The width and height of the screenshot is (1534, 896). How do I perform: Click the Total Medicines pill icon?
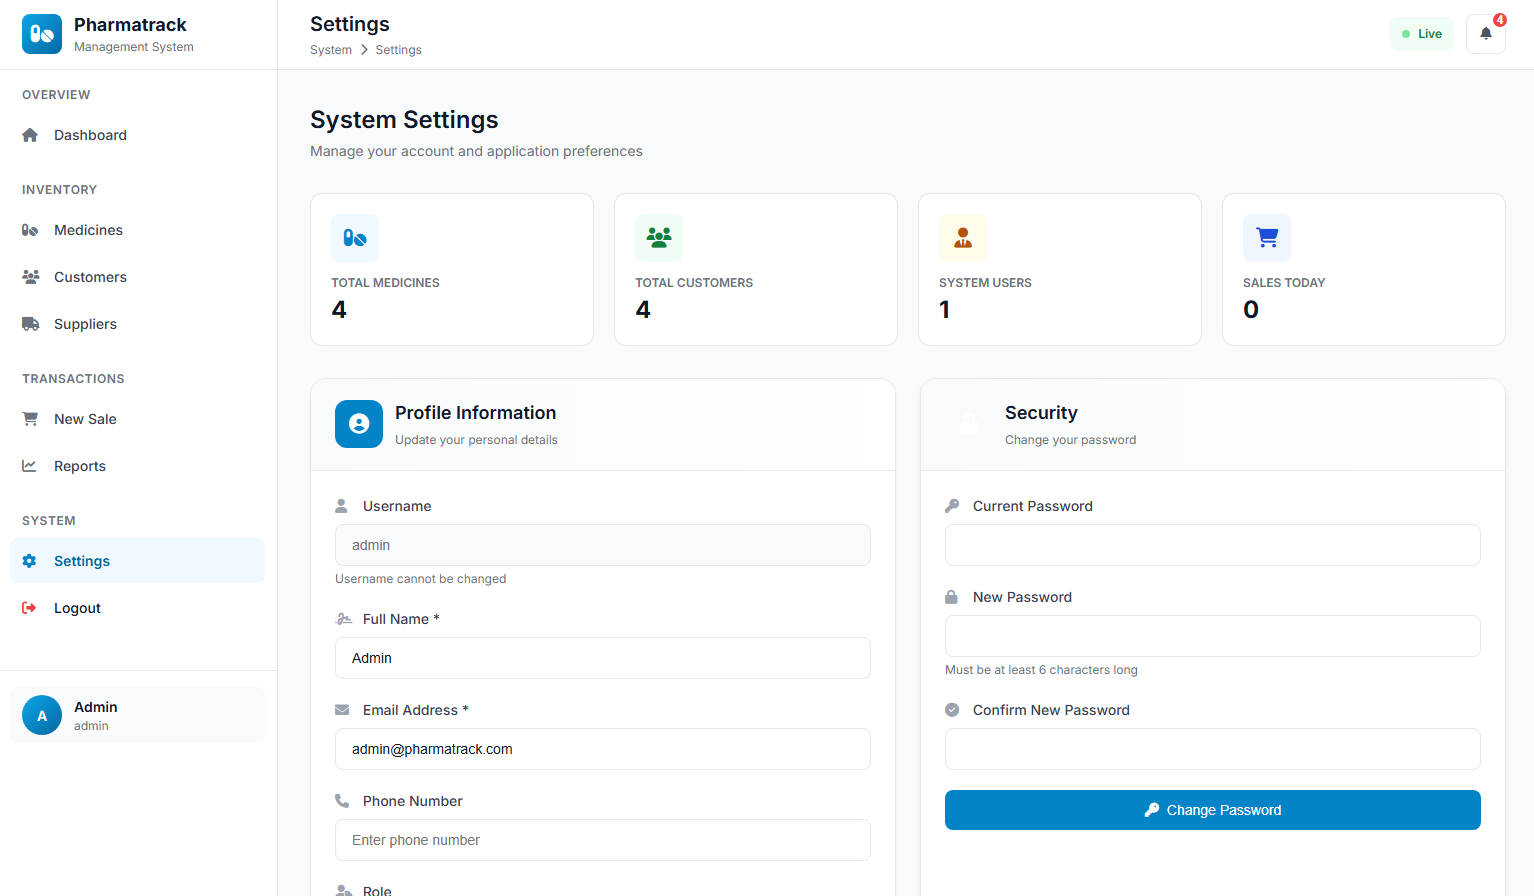355,238
